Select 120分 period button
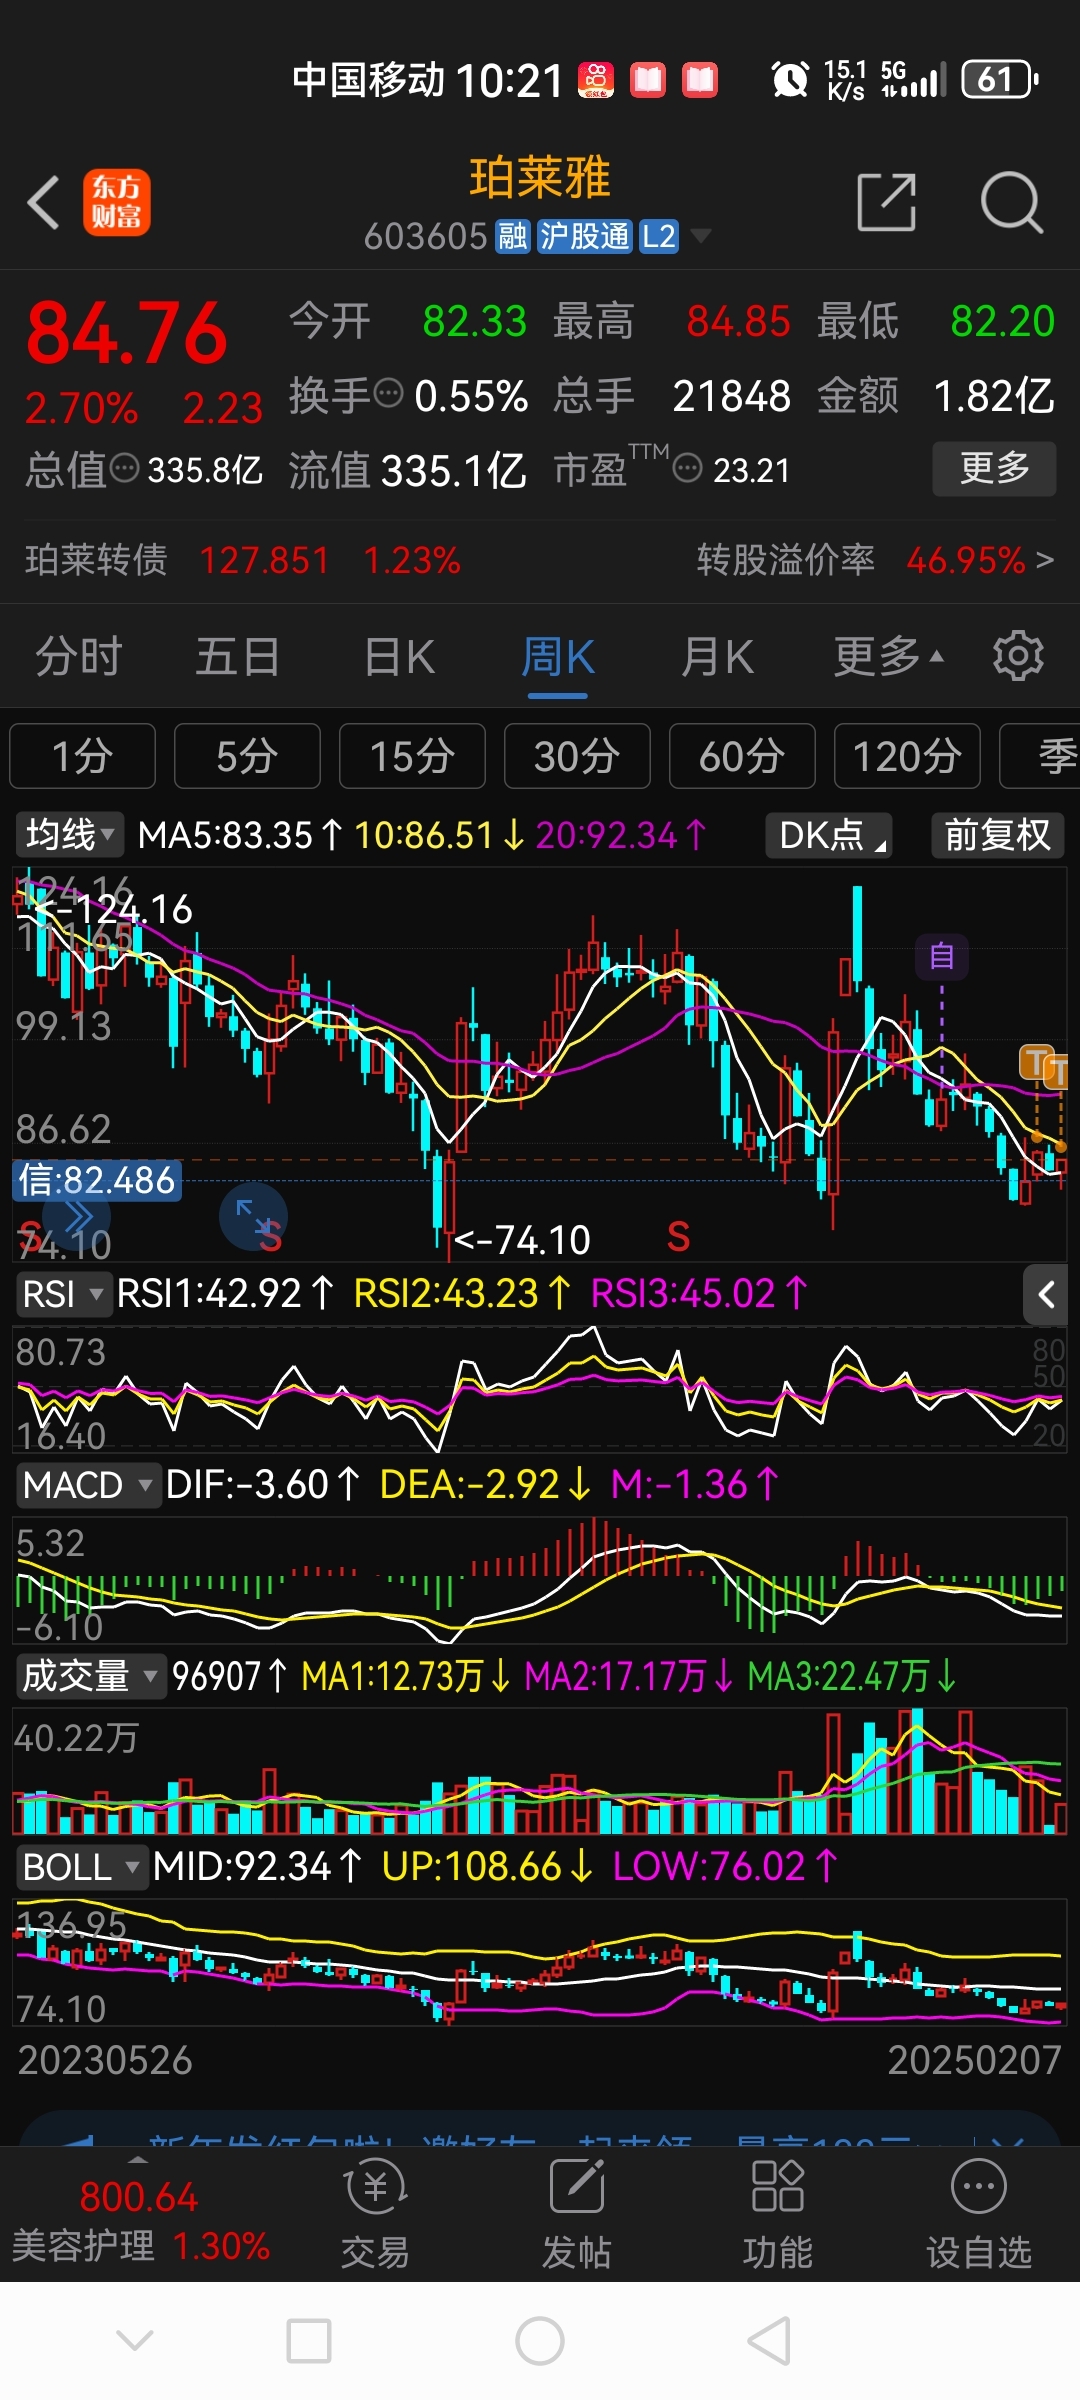This screenshot has height=2400, width=1080. [907, 756]
